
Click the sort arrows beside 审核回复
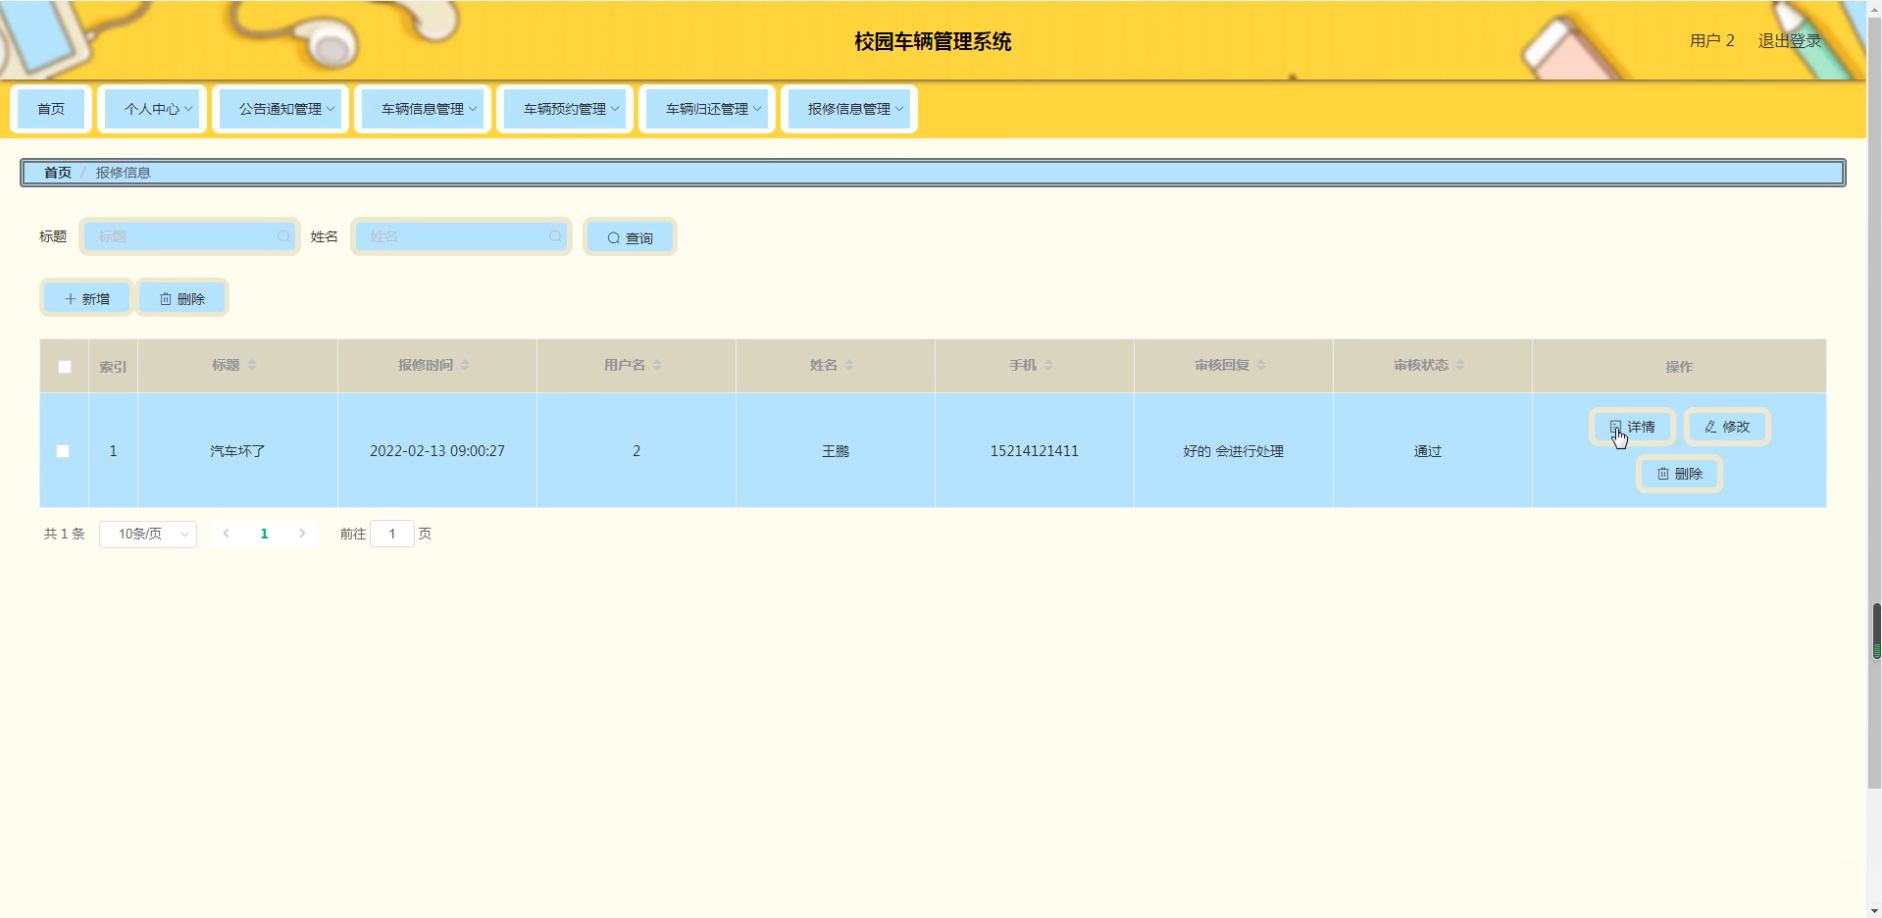(x=1261, y=365)
